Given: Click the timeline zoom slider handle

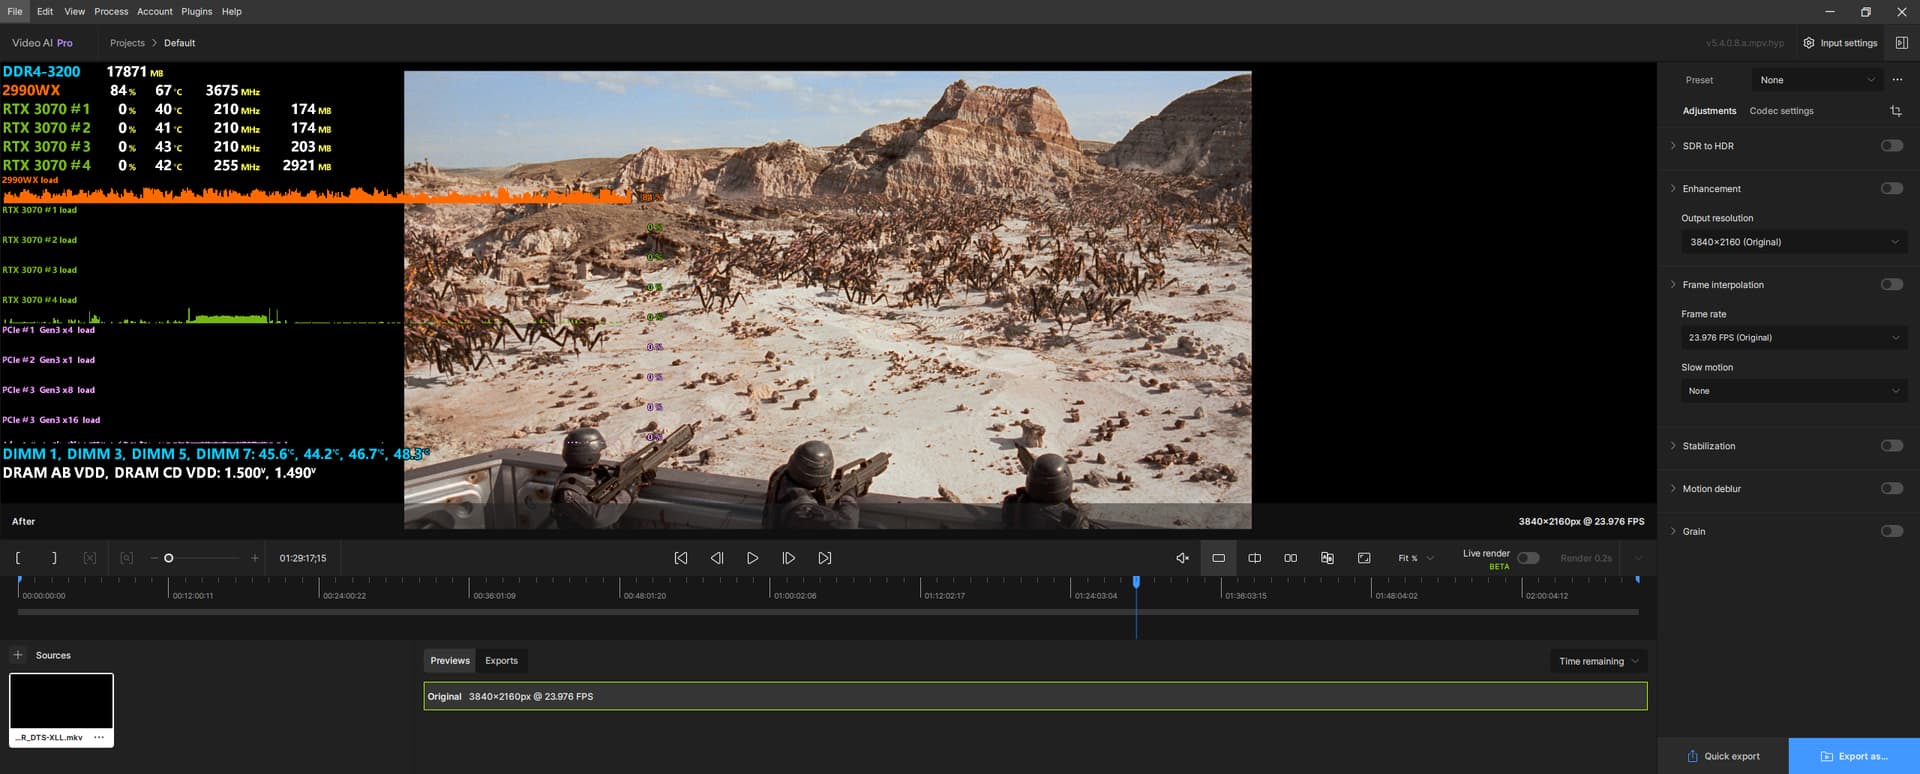Looking at the screenshot, I should click(x=169, y=558).
